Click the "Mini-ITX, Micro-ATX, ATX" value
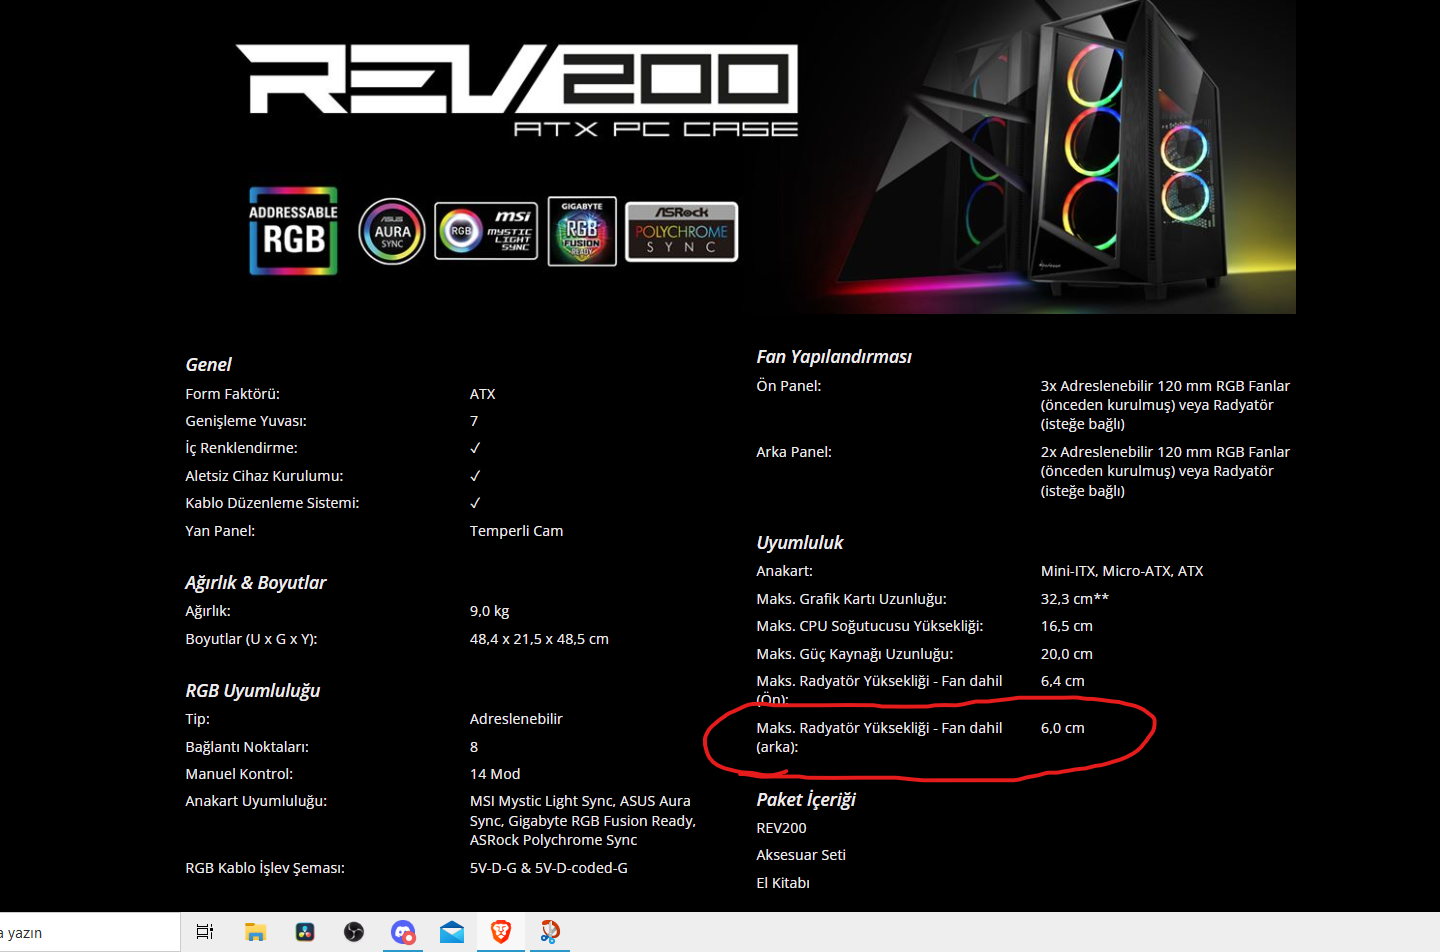This screenshot has width=1440, height=952. tap(1122, 571)
